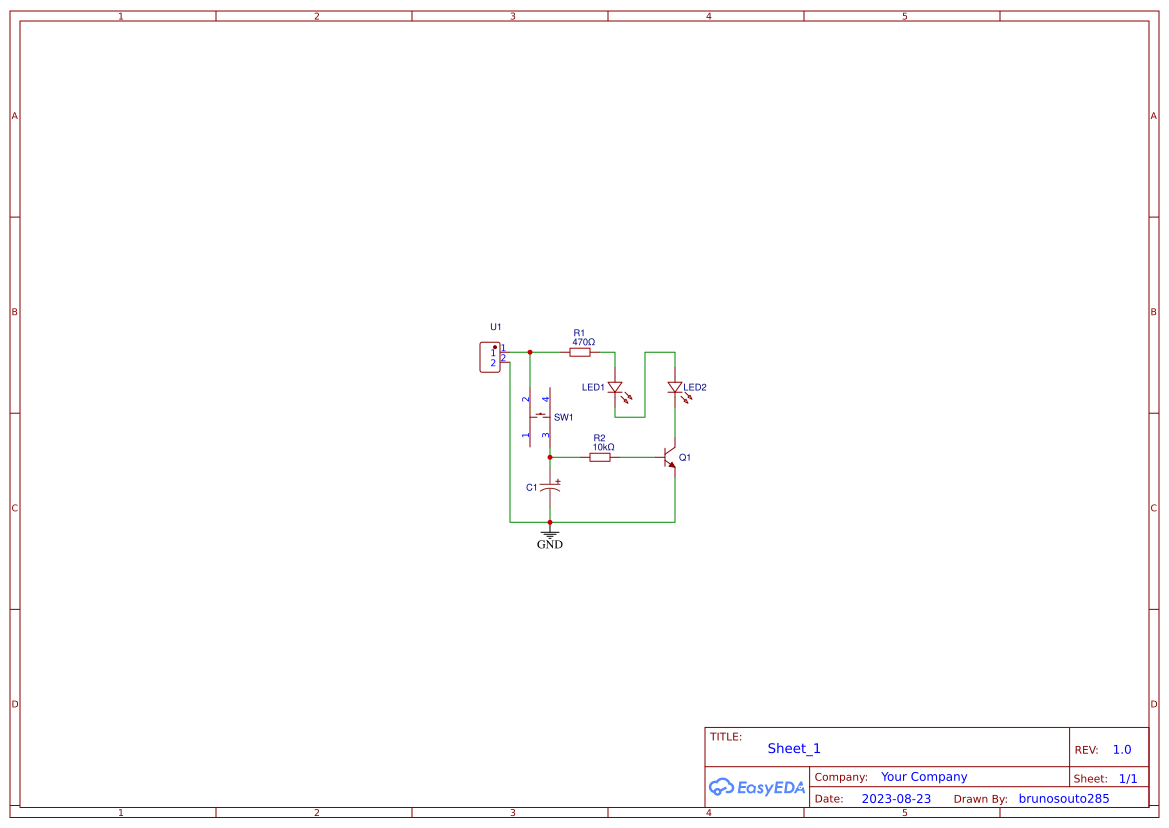Click the revision value 1.0
Screen dimensions: 1169x828
click(1122, 750)
